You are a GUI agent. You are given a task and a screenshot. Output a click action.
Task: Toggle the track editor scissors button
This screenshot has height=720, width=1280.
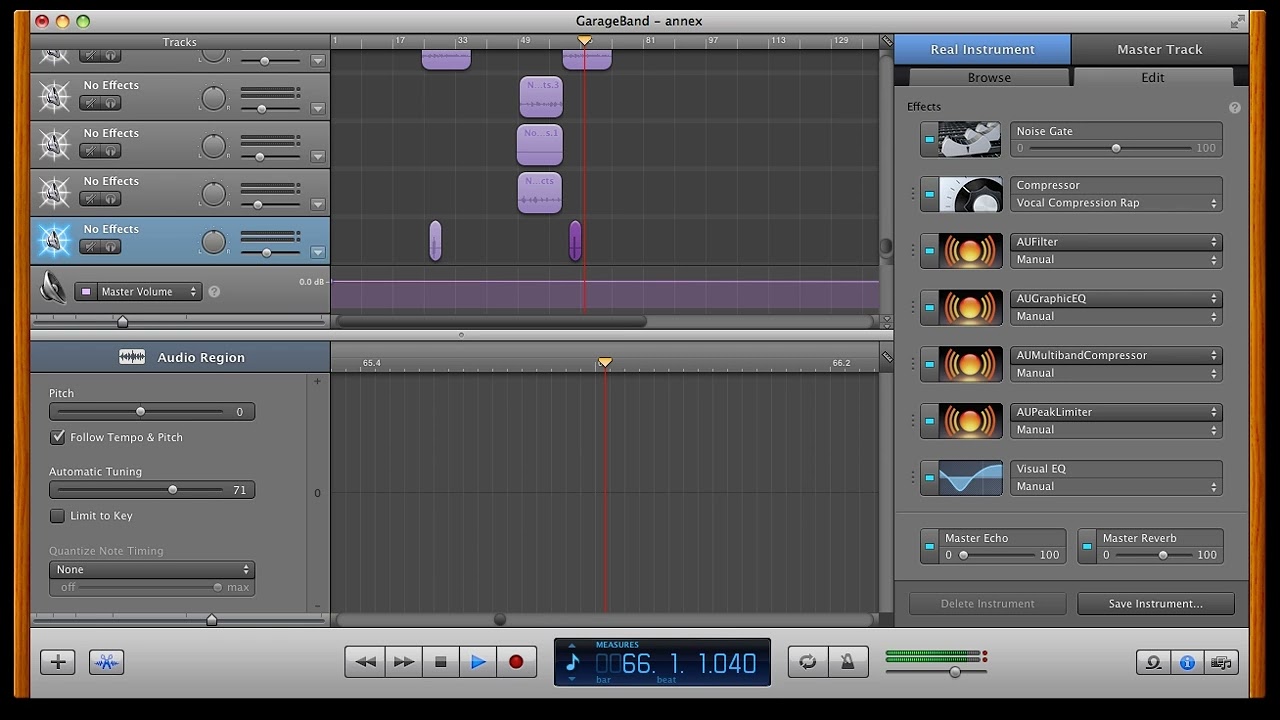[x=107, y=662]
